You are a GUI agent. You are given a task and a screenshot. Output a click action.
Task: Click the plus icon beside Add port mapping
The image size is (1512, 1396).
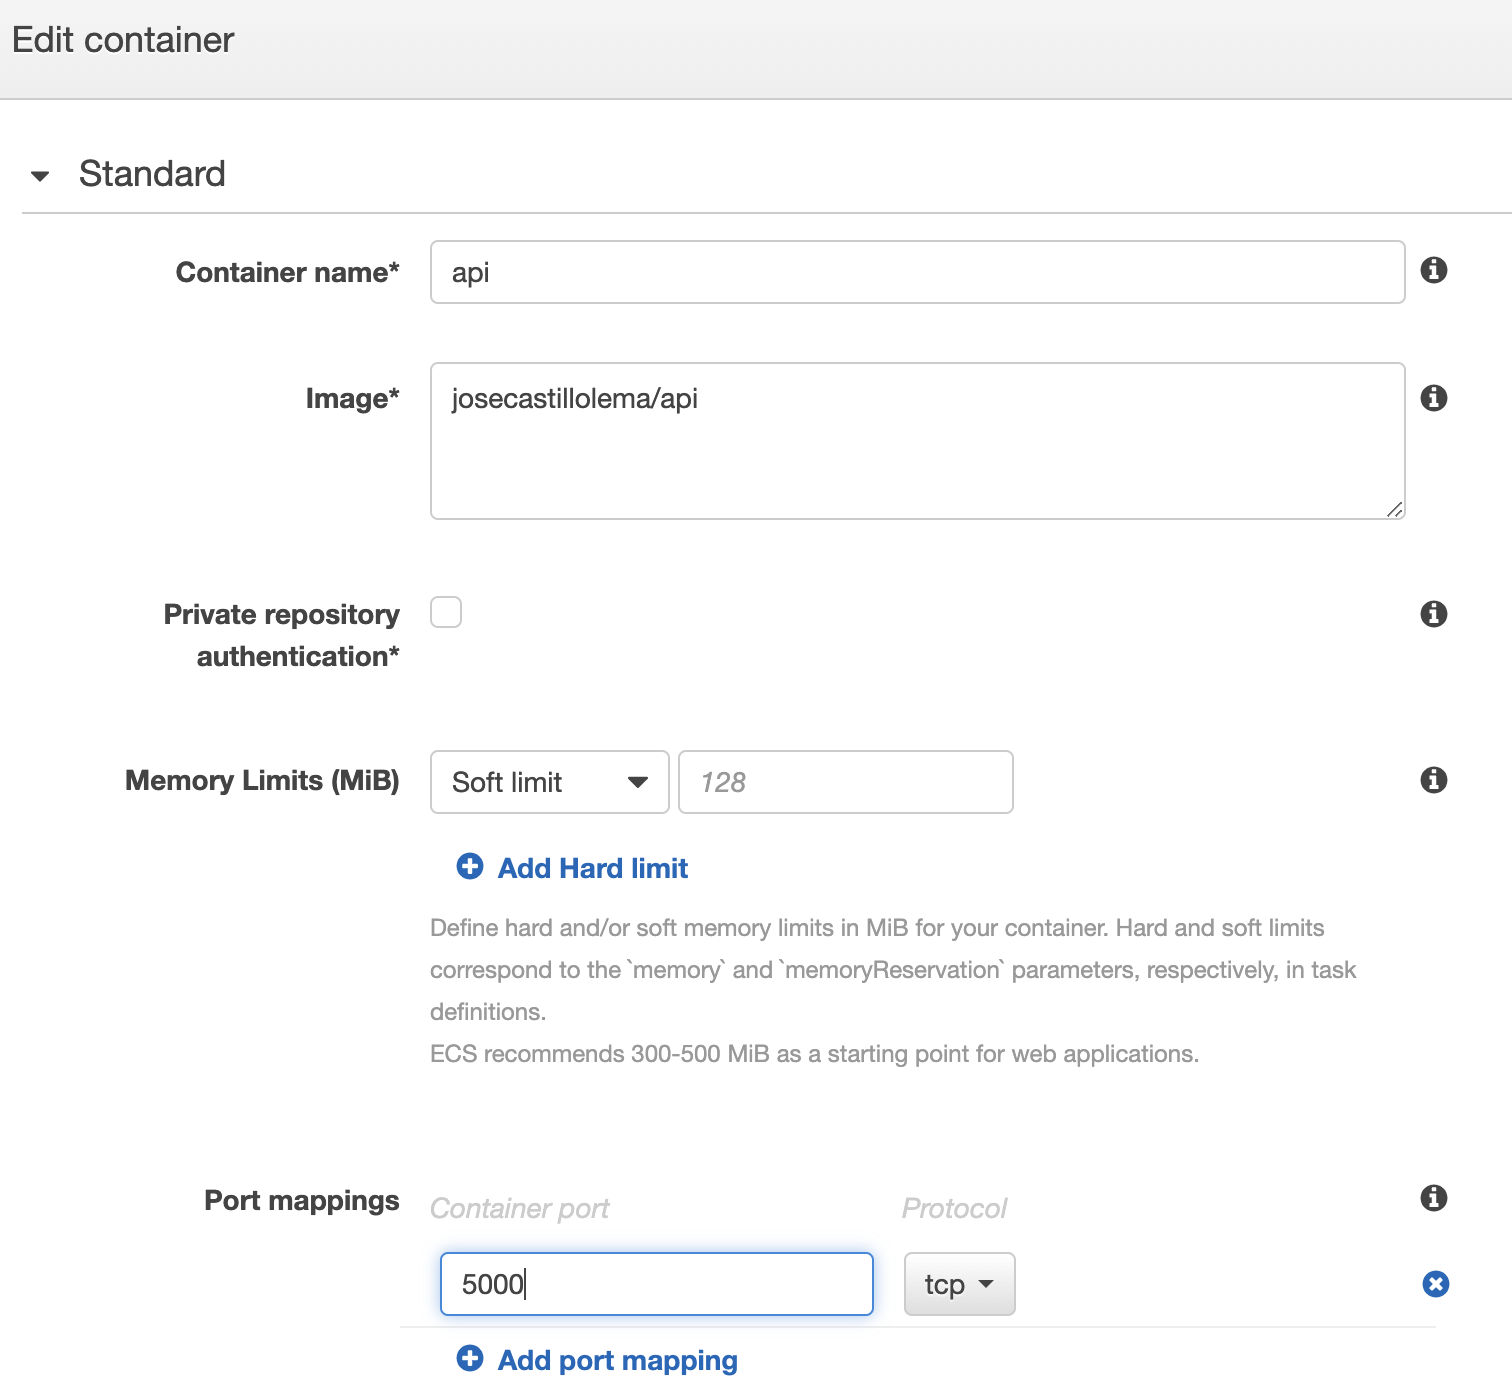pyautogui.click(x=470, y=1358)
